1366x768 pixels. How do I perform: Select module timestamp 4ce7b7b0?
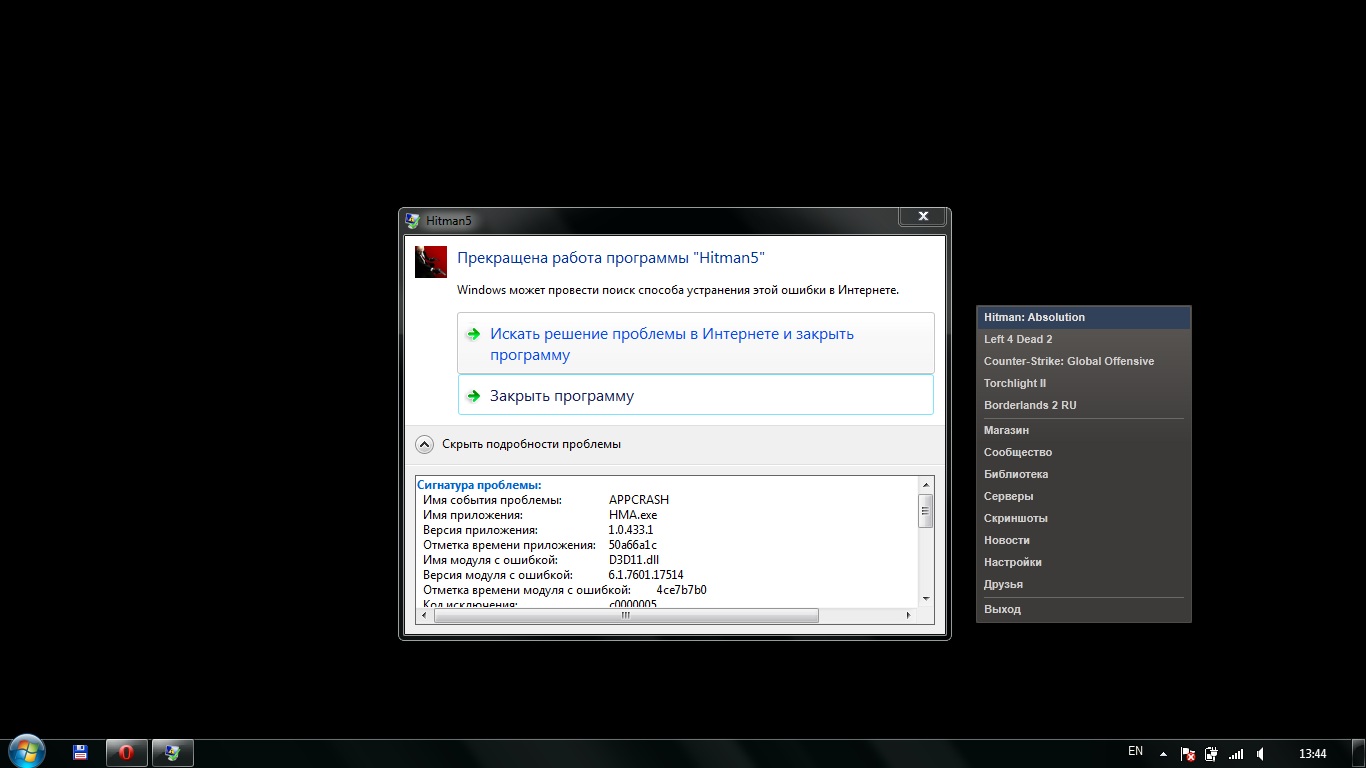(x=682, y=590)
